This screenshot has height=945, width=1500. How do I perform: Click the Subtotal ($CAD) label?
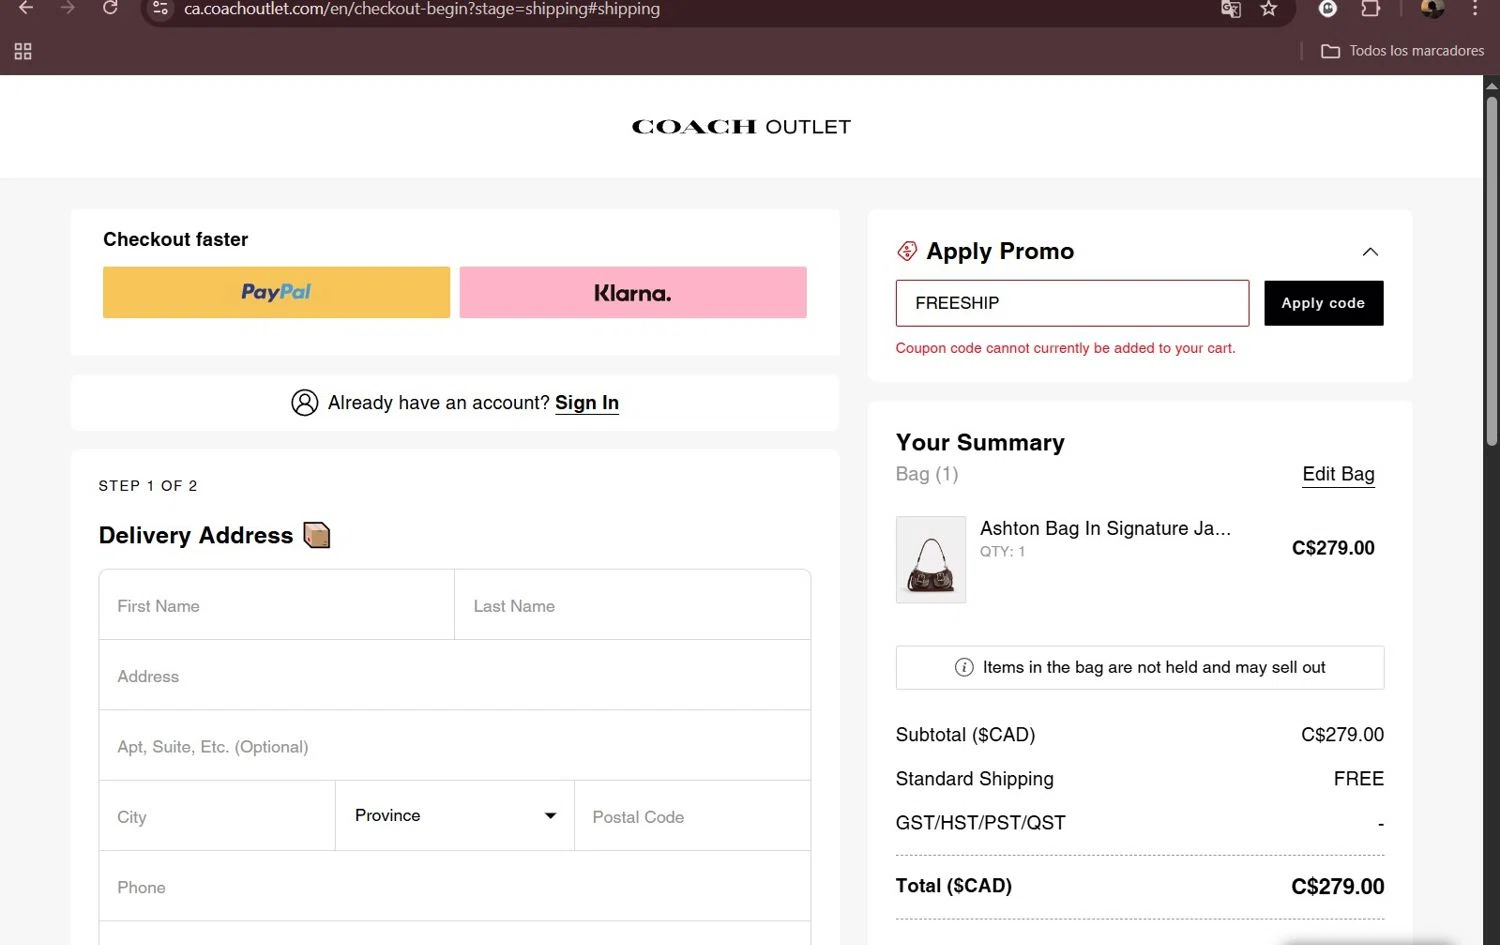[x=965, y=735]
